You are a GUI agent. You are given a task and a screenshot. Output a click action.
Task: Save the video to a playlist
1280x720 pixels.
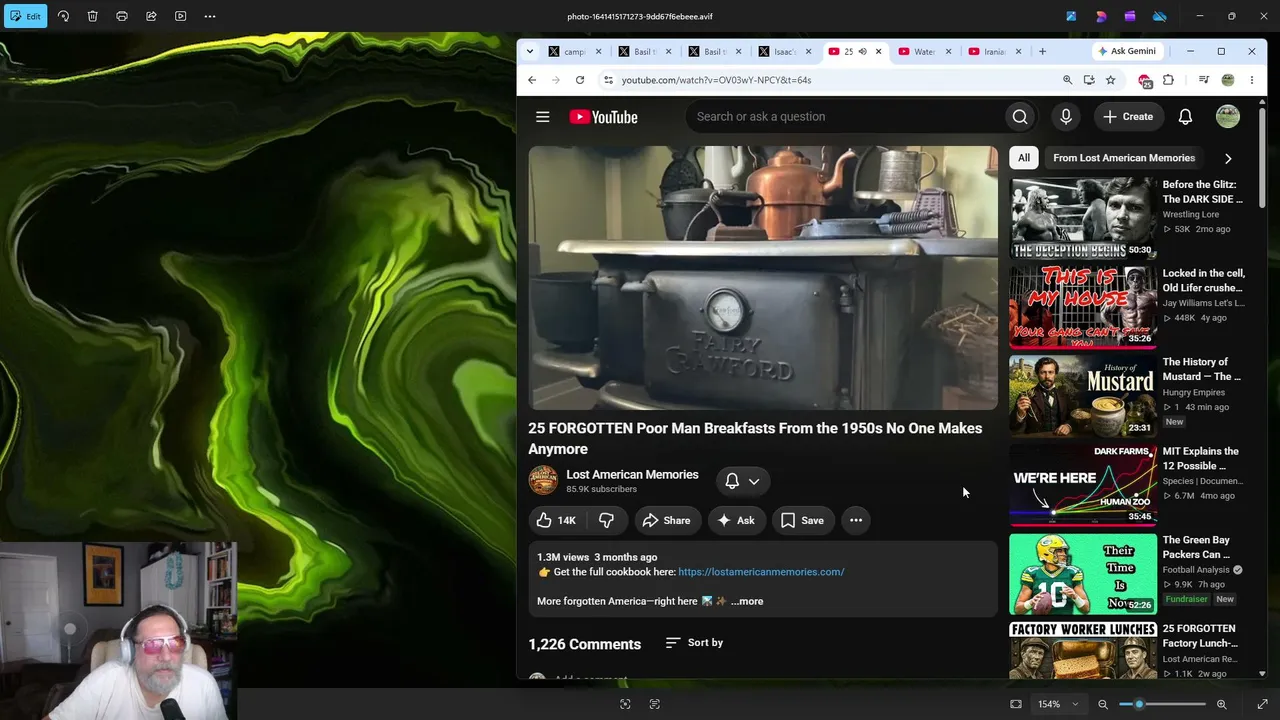[802, 520]
